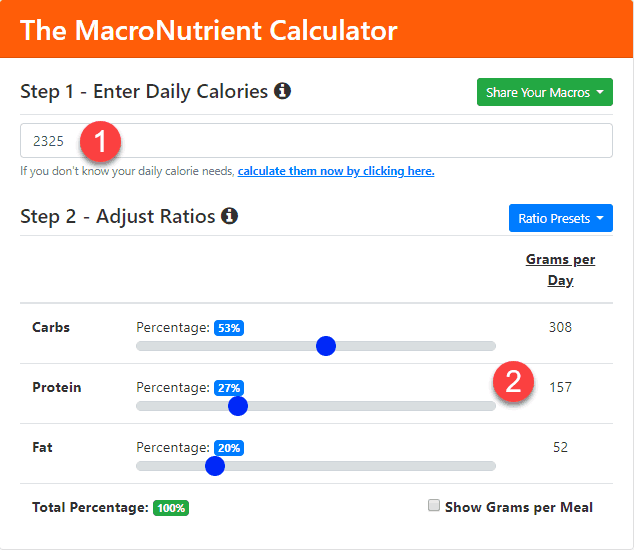Click the Protein slider handle
This screenshot has height=550, width=634.
point(238,406)
